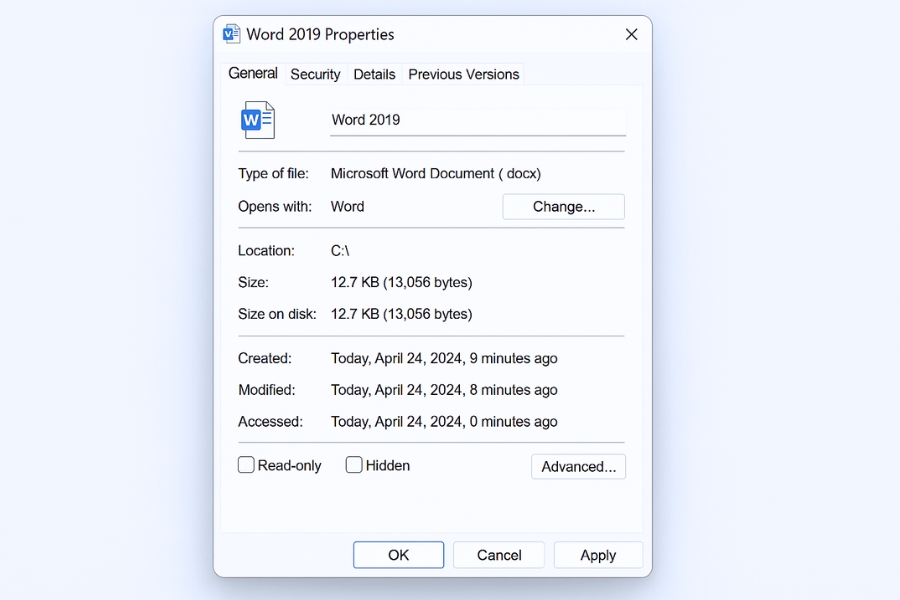Click the file name field containing Word 2019

pos(477,120)
